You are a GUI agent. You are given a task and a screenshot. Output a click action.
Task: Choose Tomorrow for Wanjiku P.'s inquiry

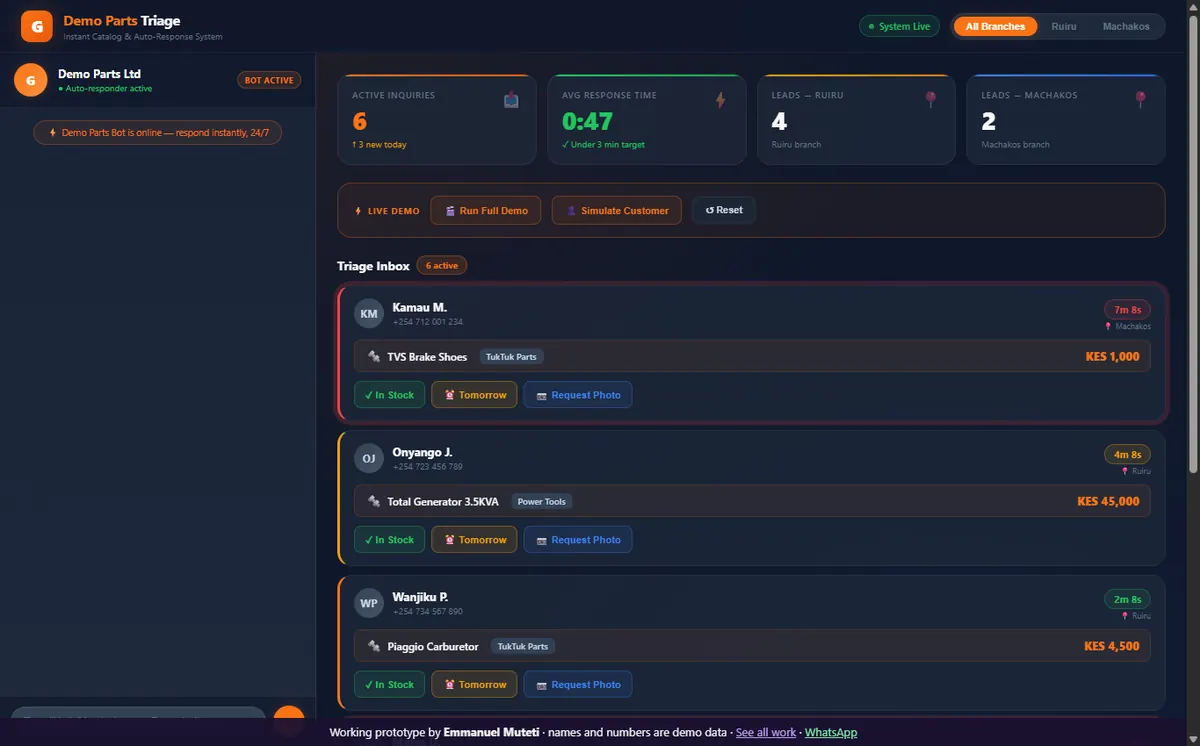(474, 685)
